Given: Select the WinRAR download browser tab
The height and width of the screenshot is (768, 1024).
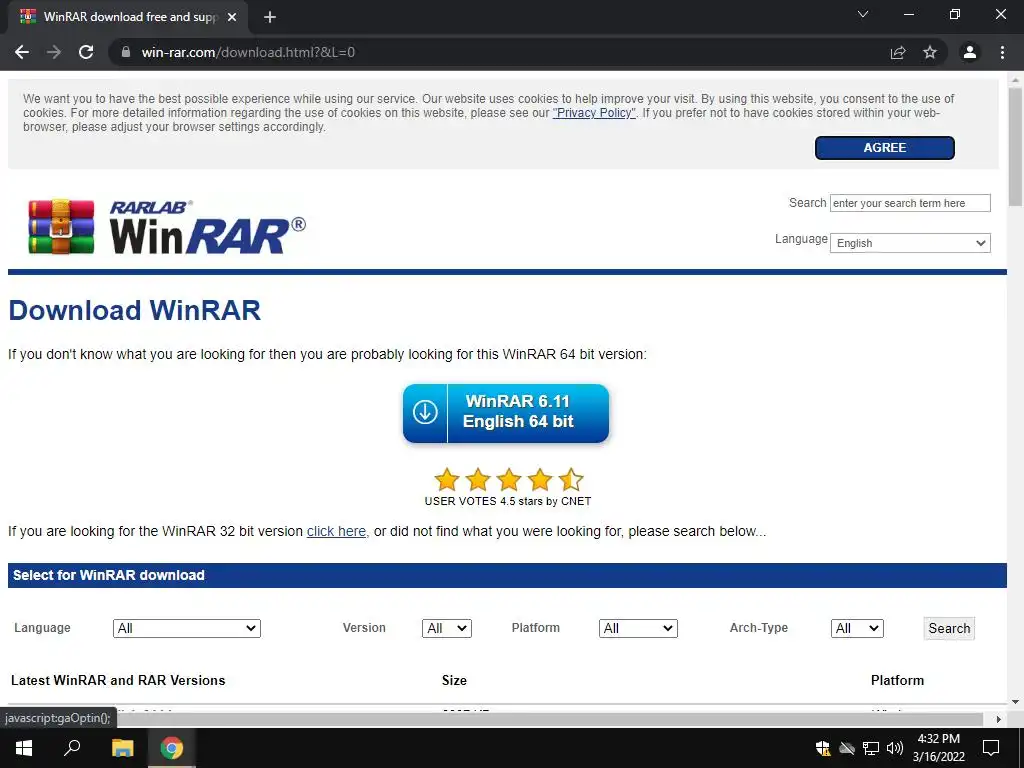Looking at the screenshot, I should click(x=128, y=17).
